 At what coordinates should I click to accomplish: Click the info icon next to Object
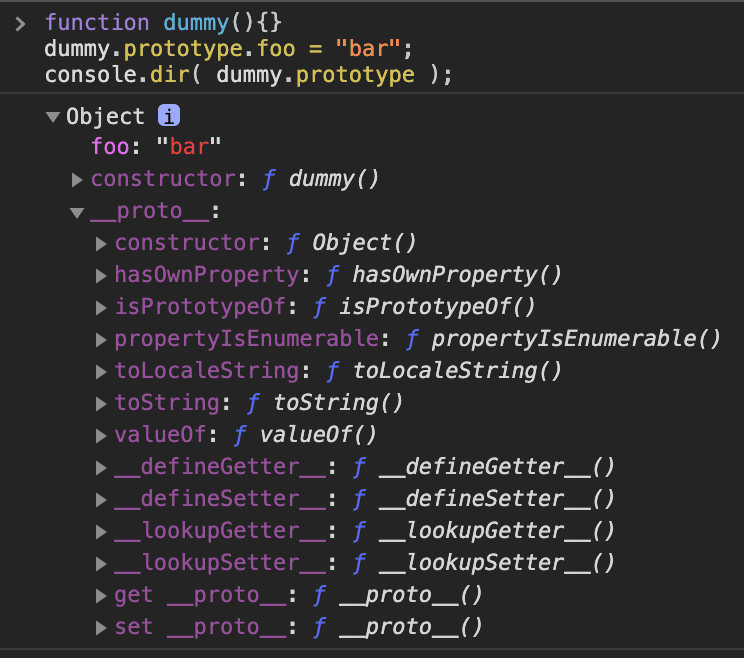coord(169,116)
